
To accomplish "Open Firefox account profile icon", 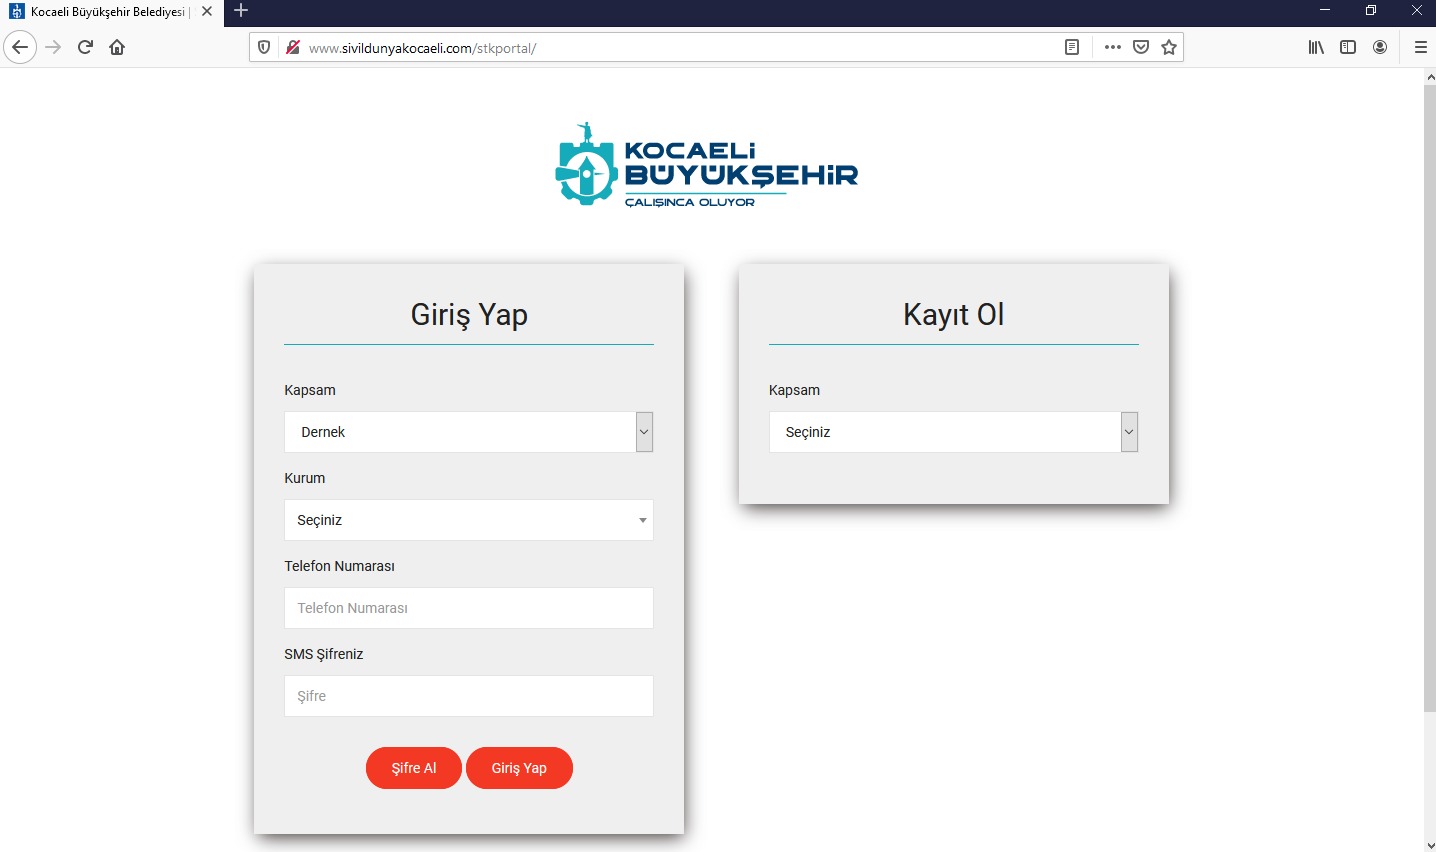I will pos(1380,47).
